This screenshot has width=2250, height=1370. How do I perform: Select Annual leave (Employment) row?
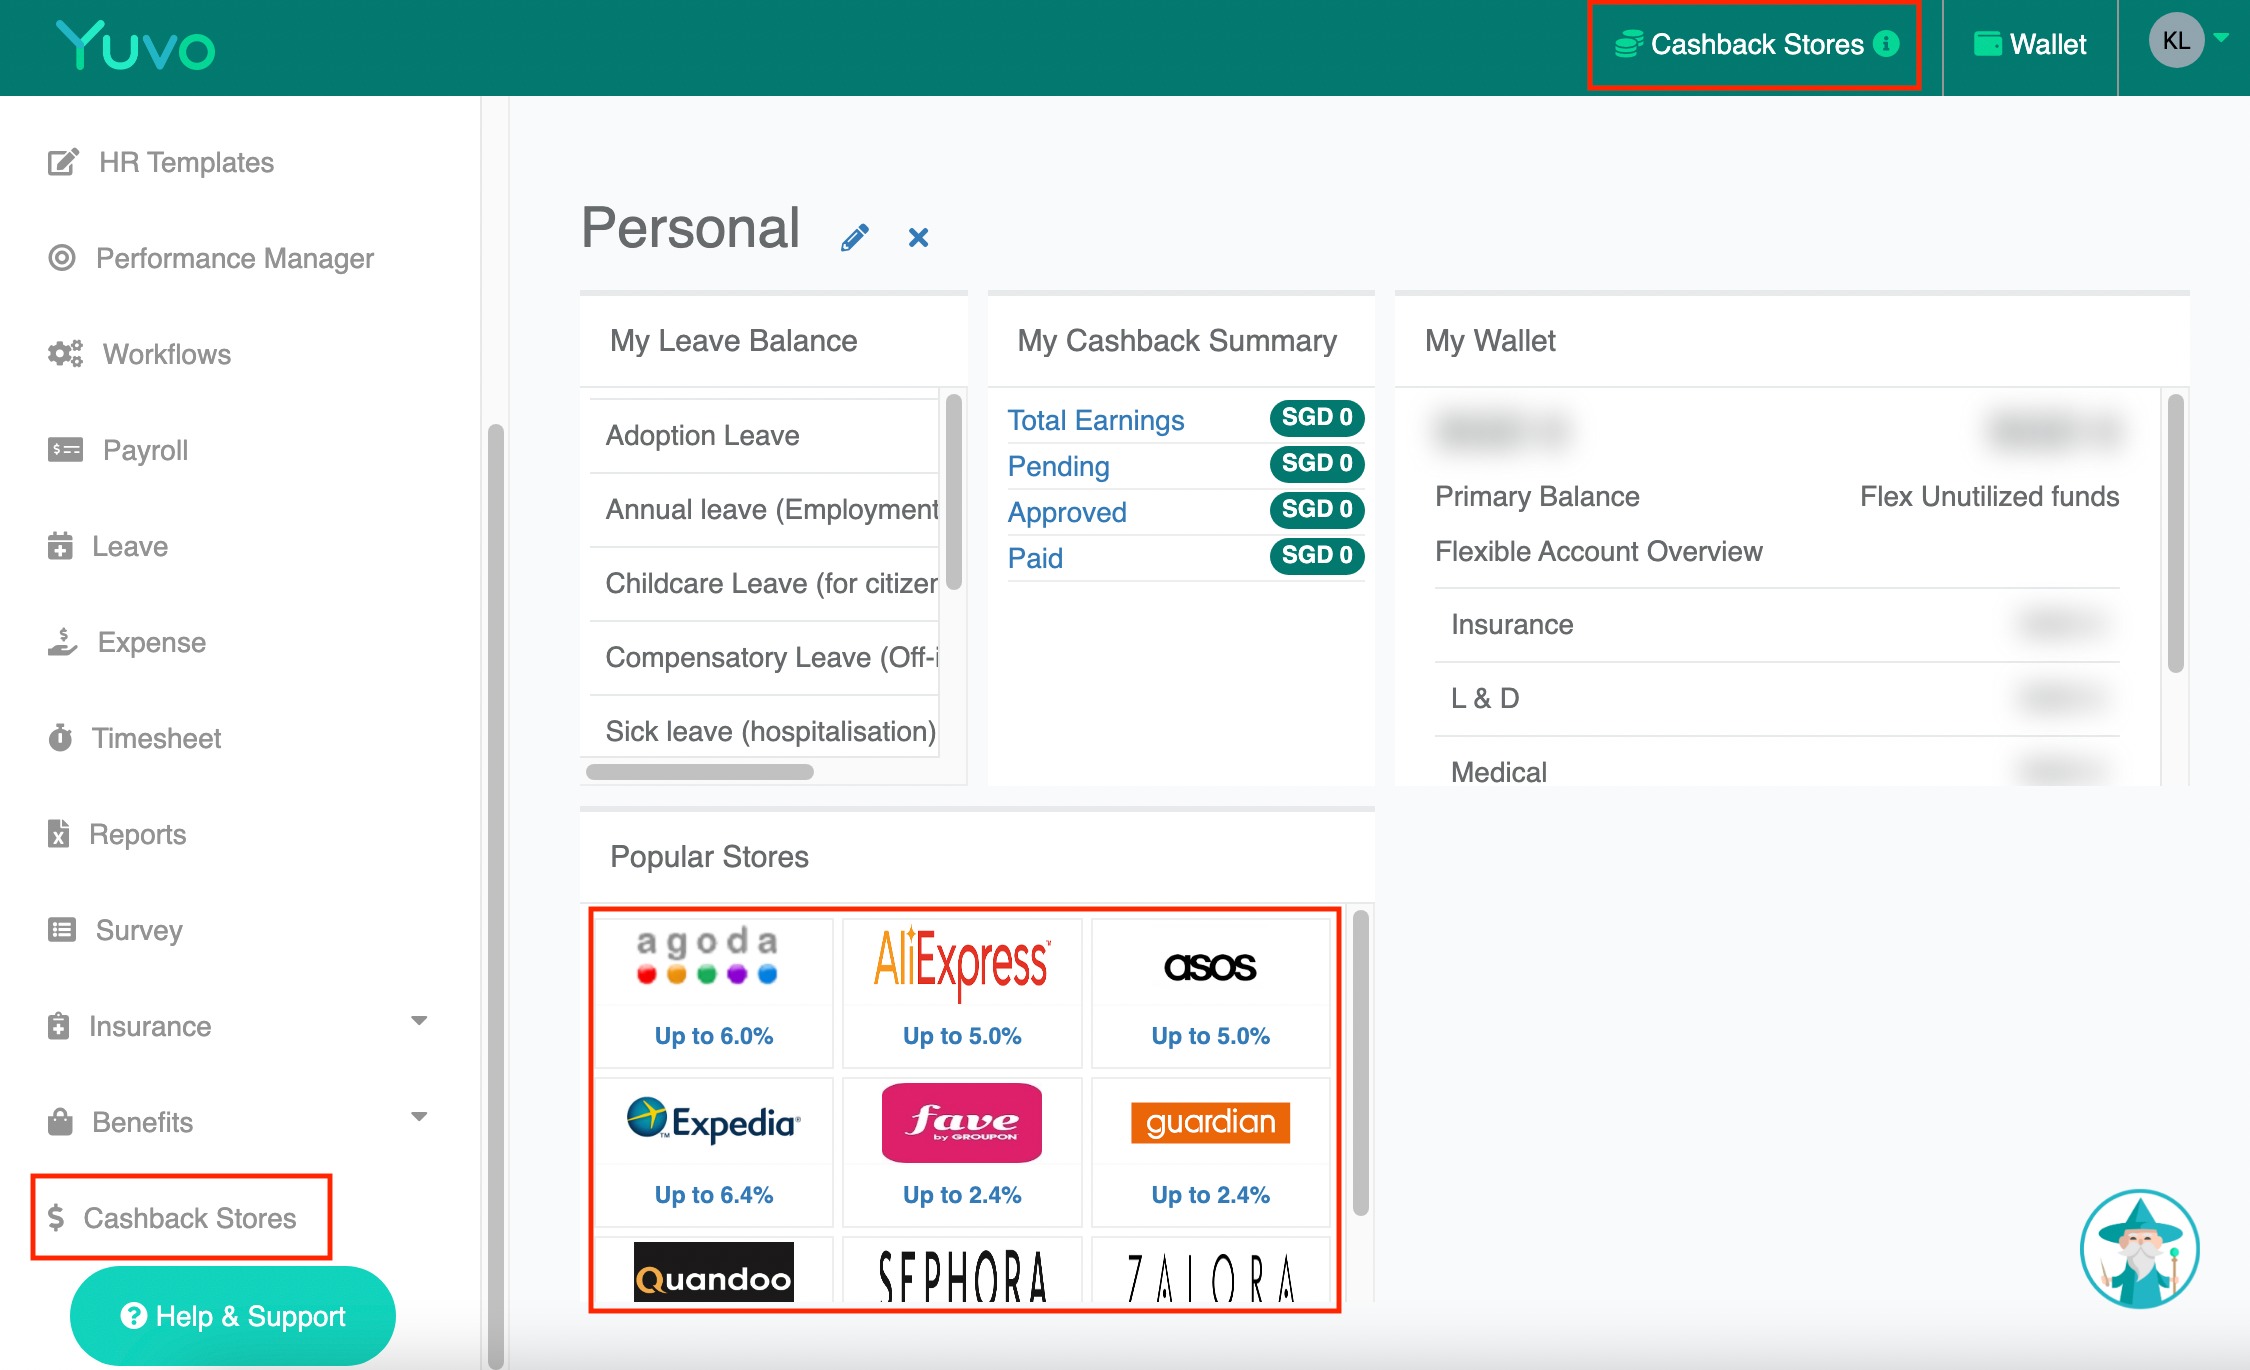tap(765, 510)
